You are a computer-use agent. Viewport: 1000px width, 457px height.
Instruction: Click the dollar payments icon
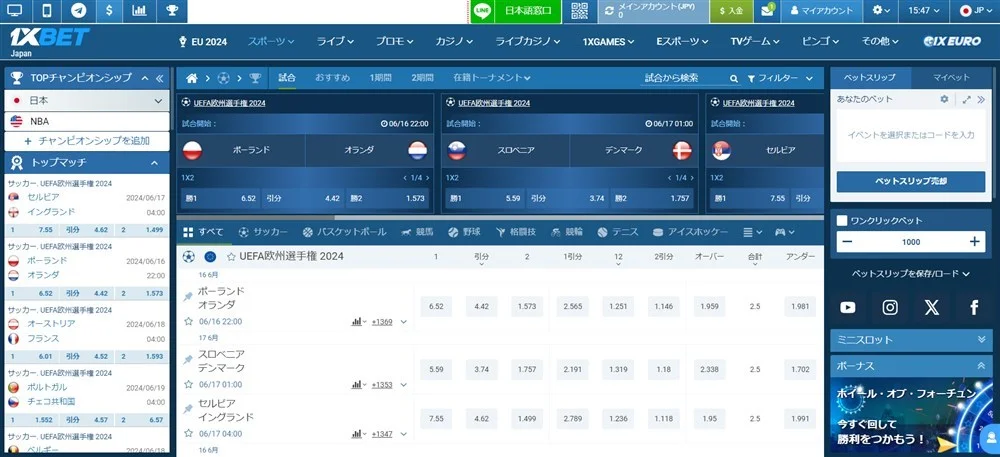(109, 11)
